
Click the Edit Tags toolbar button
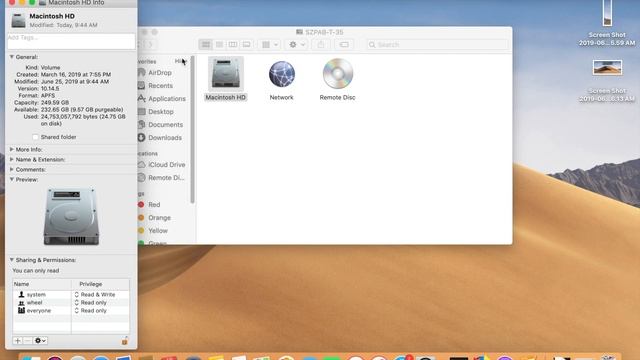pos(344,44)
